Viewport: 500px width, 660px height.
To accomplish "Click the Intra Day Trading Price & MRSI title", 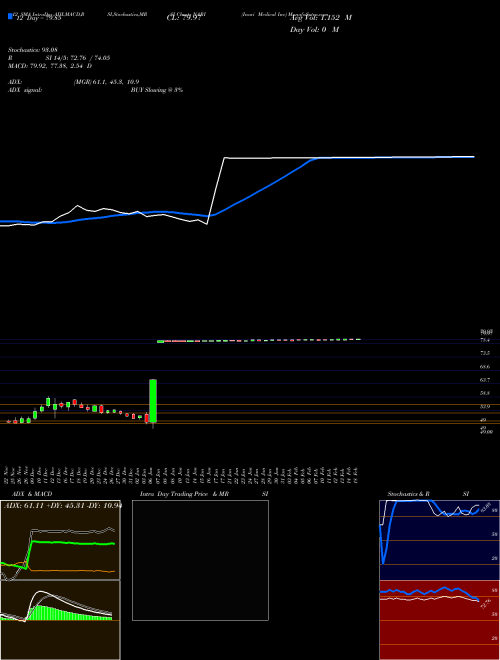I will pyautogui.click(x=204, y=494).
